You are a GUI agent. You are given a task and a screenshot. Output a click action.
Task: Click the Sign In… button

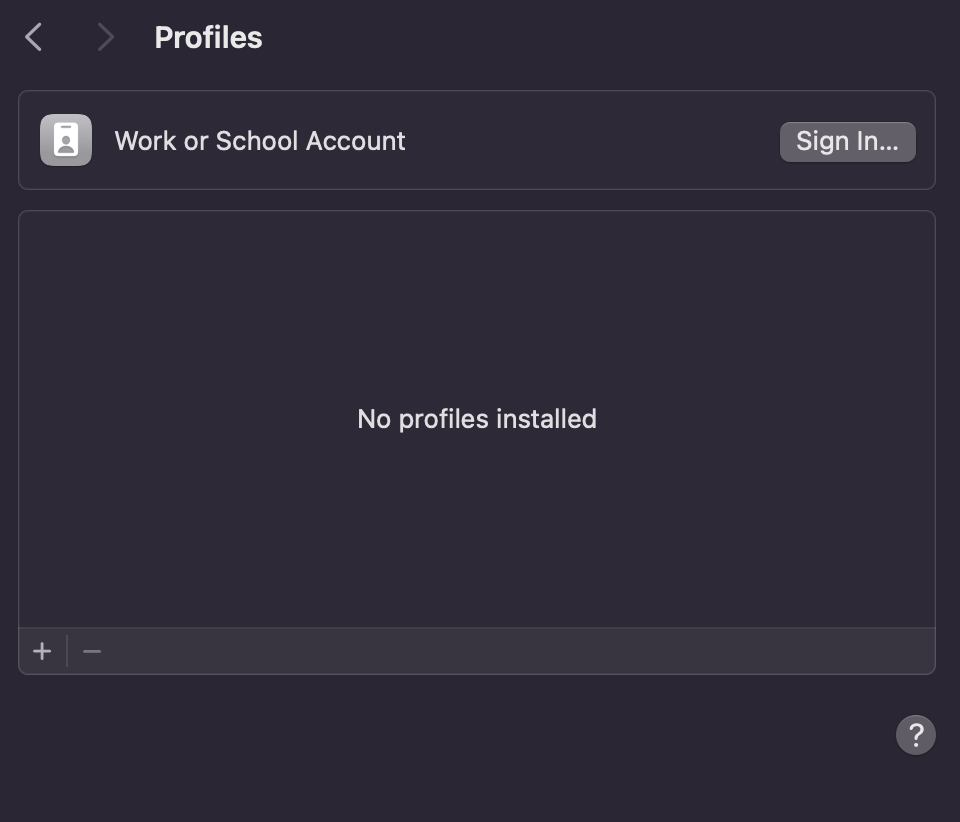point(847,141)
